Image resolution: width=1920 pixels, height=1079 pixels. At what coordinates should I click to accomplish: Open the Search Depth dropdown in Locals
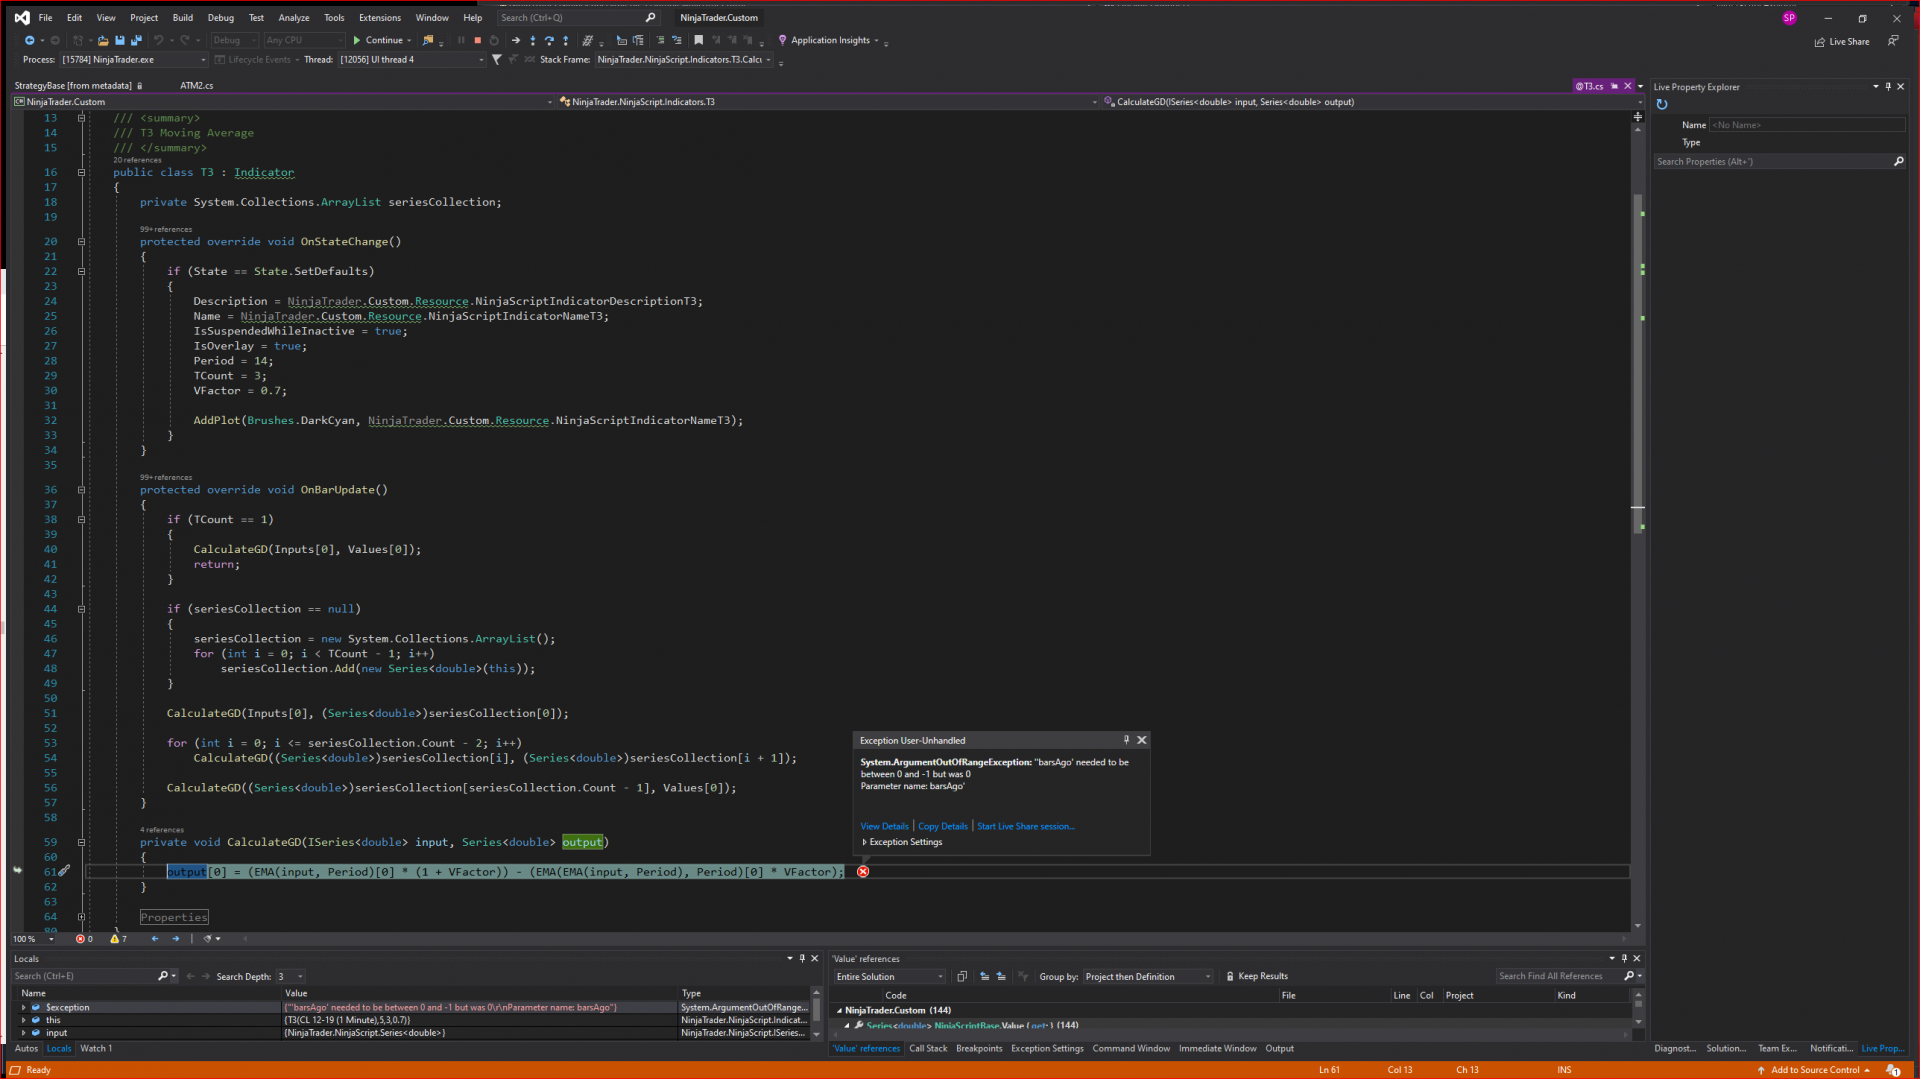291,977
